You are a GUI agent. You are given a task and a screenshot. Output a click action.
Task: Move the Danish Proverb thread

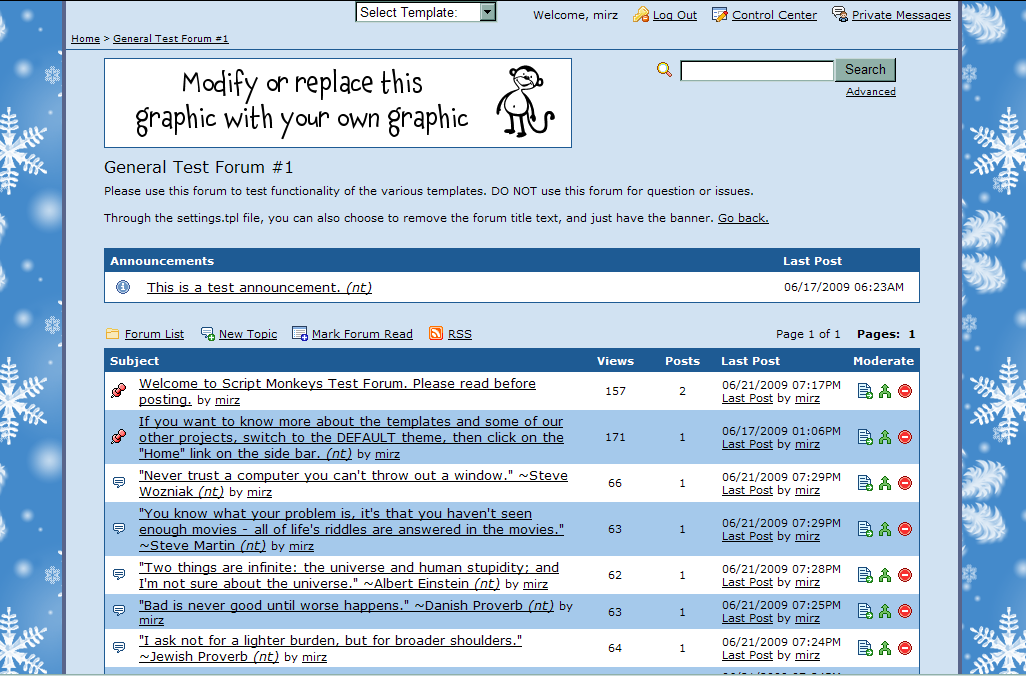865,611
